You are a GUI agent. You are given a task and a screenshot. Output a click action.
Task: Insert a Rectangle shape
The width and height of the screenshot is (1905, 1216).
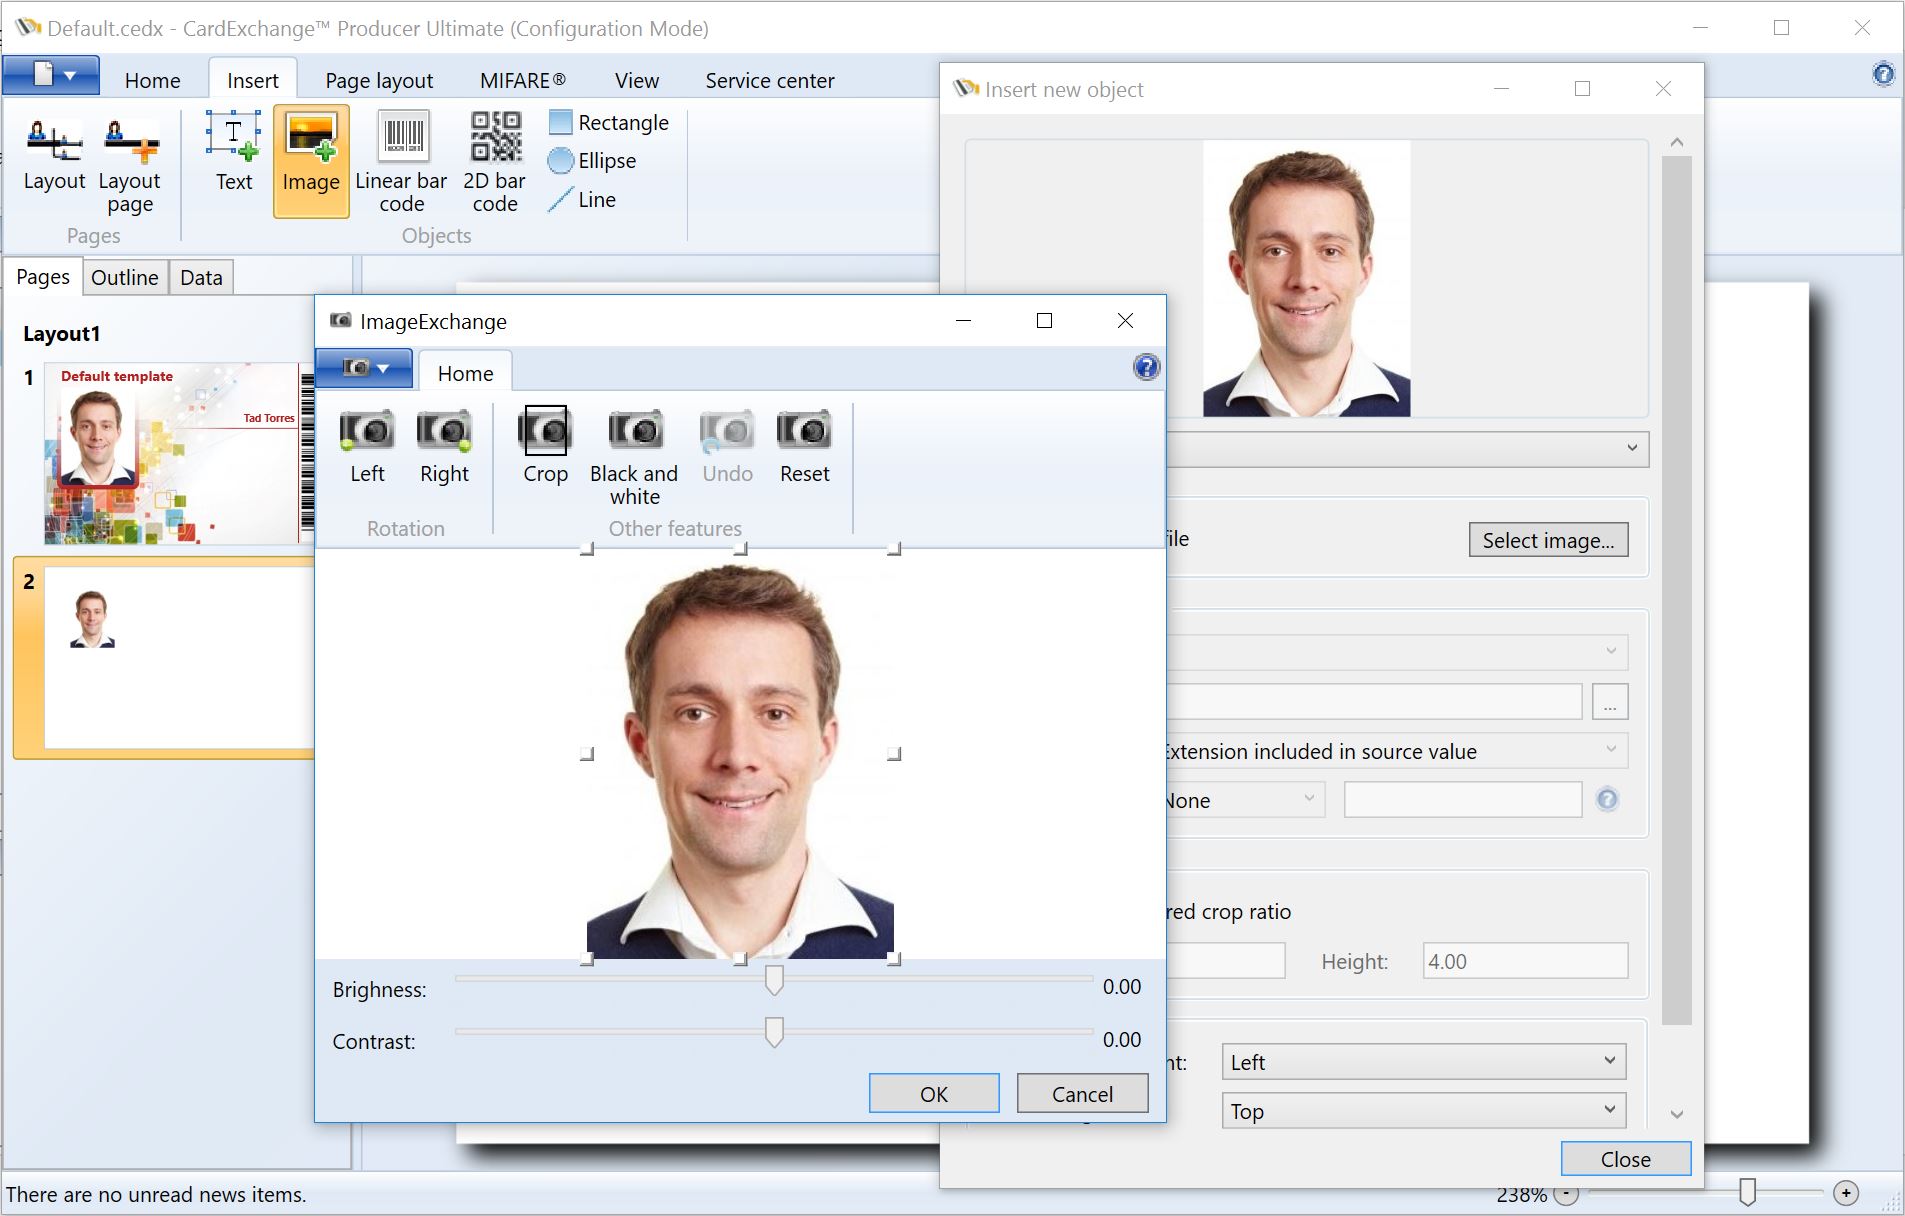tap(609, 122)
